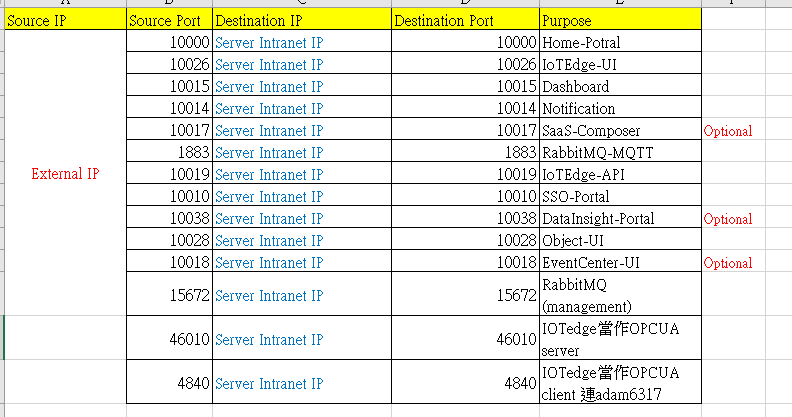Select the Optional note beside EventCenter-UI
Image resolution: width=792 pixels, height=417 pixels.
(x=728, y=263)
